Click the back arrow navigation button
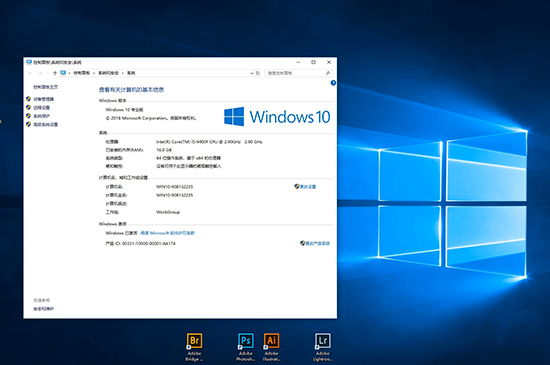Viewport: 550px width, 365px height. (x=30, y=73)
